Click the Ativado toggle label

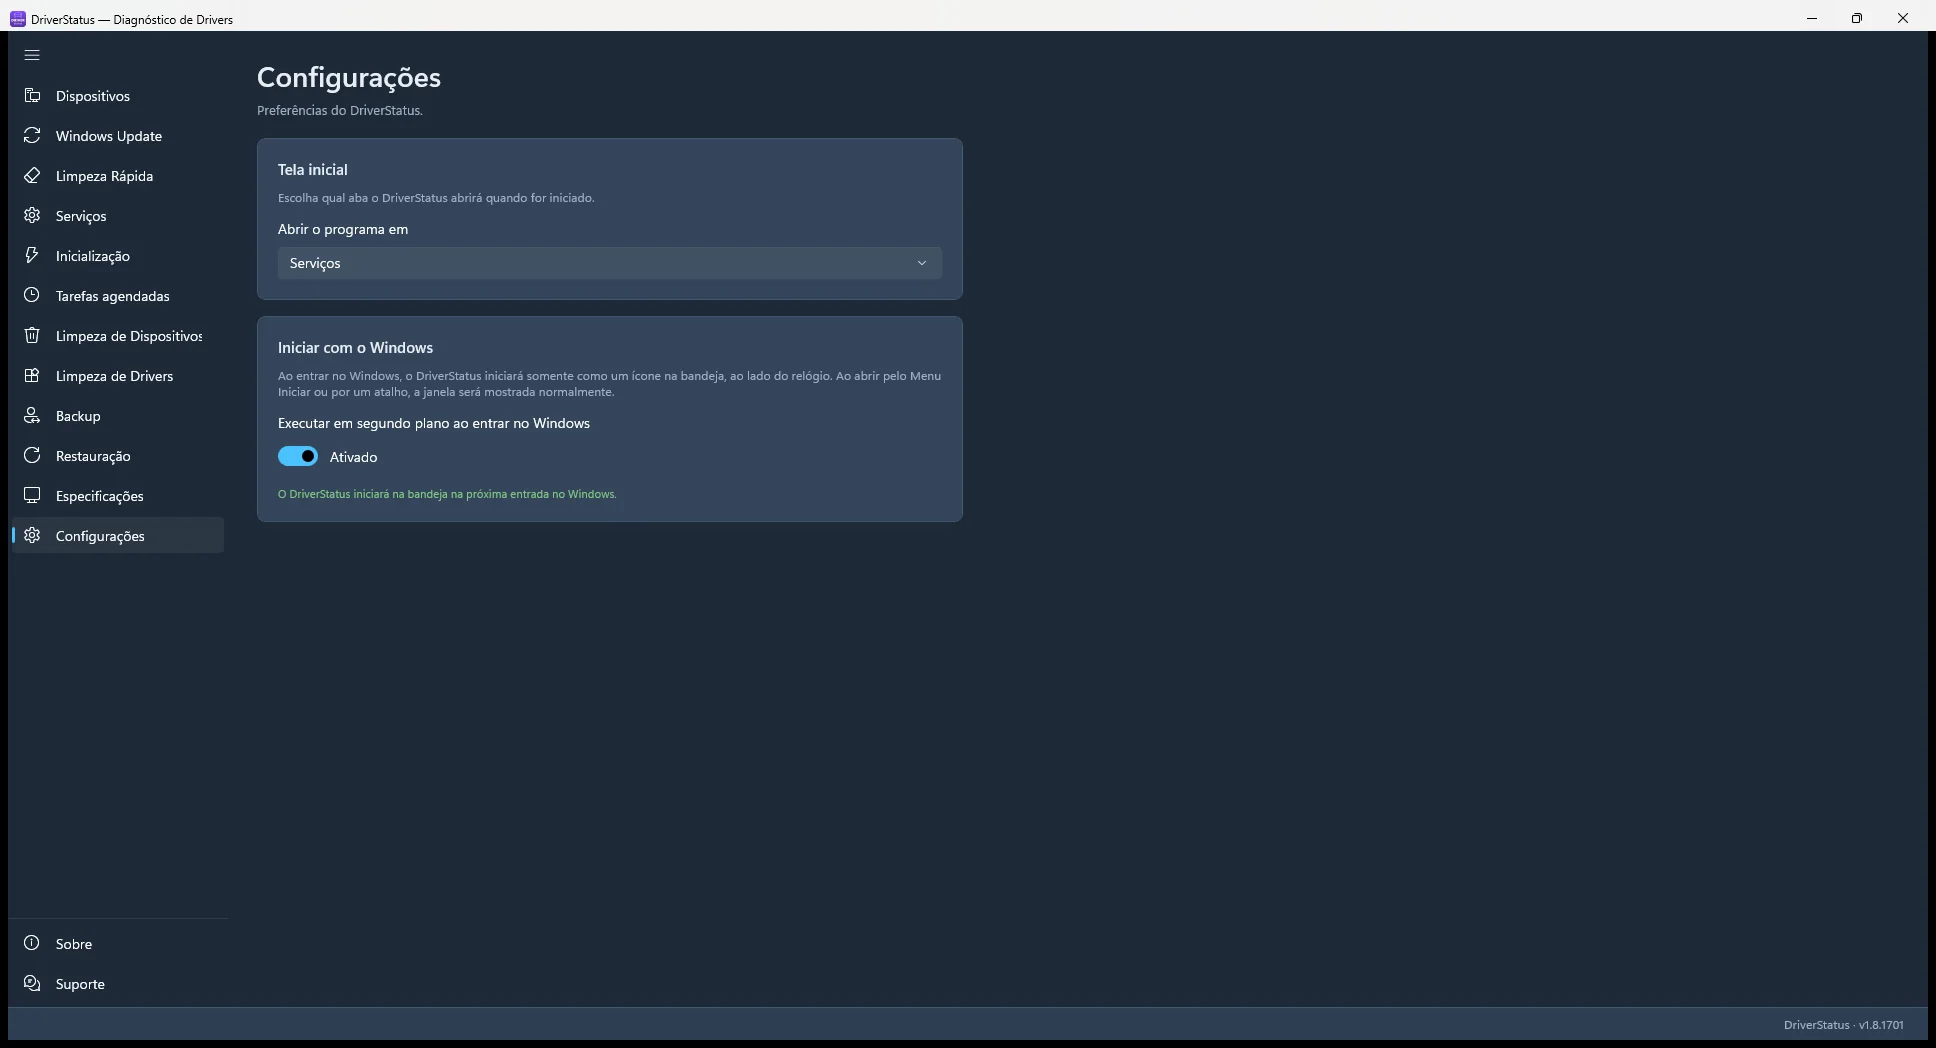click(x=353, y=457)
